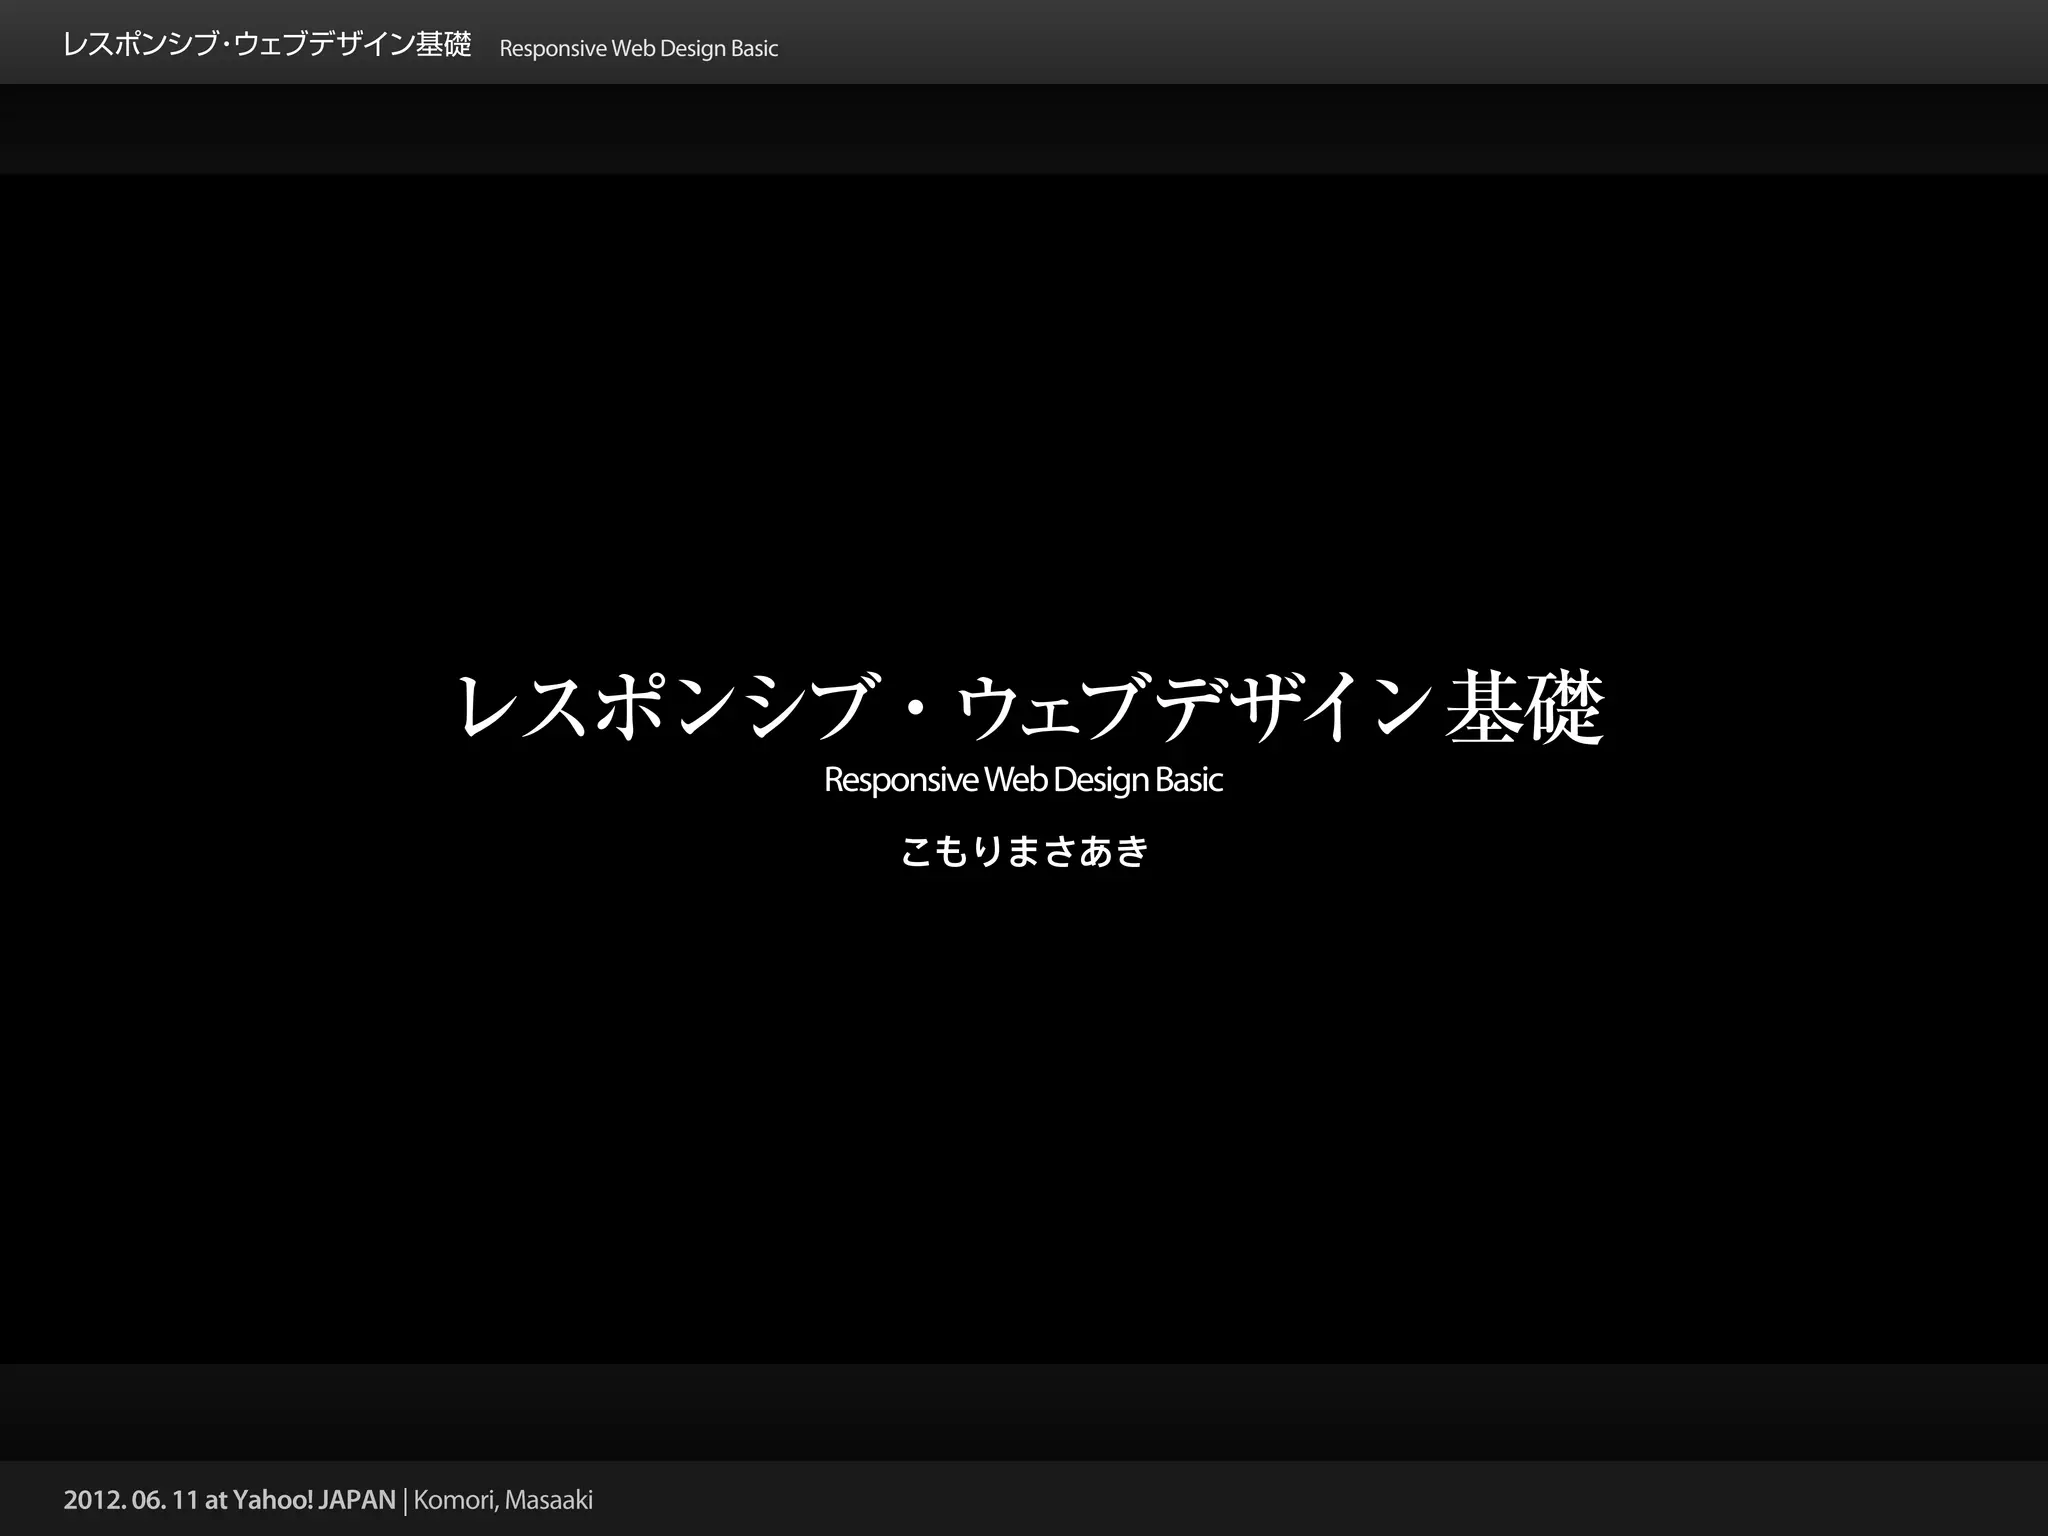Image resolution: width=2048 pixels, height=1536 pixels.
Task: Click the vertical bar separator in footer
Action: click(x=405, y=1500)
